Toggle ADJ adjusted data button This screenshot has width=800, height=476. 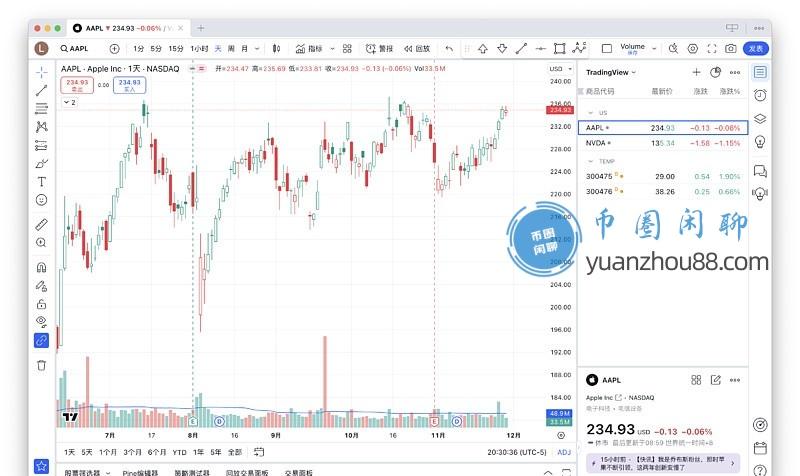click(564, 452)
